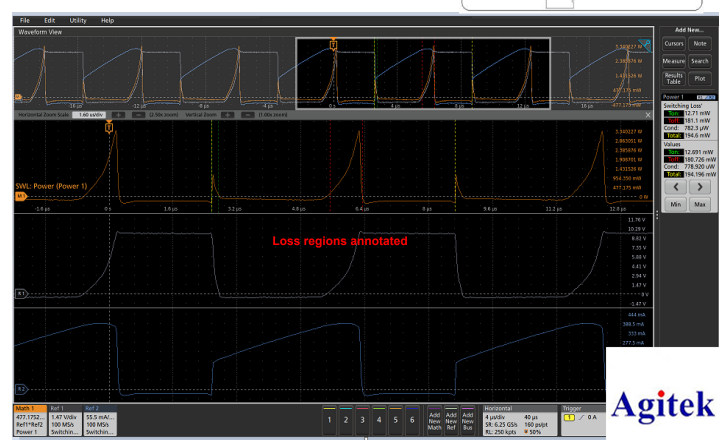Increase horizontal zoom with plus button
The image size is (727, 447).
[x=118, y=115]
